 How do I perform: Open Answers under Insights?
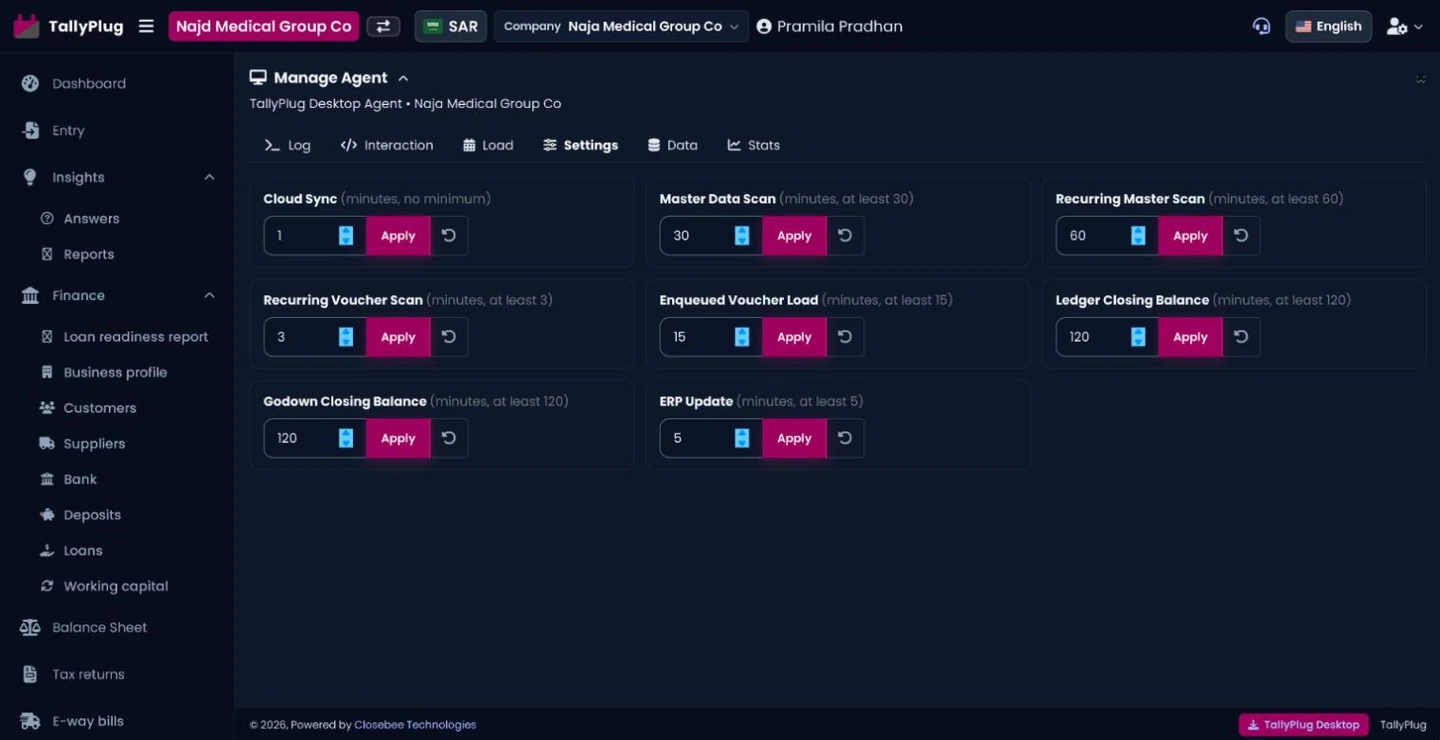tap(91, 218)
